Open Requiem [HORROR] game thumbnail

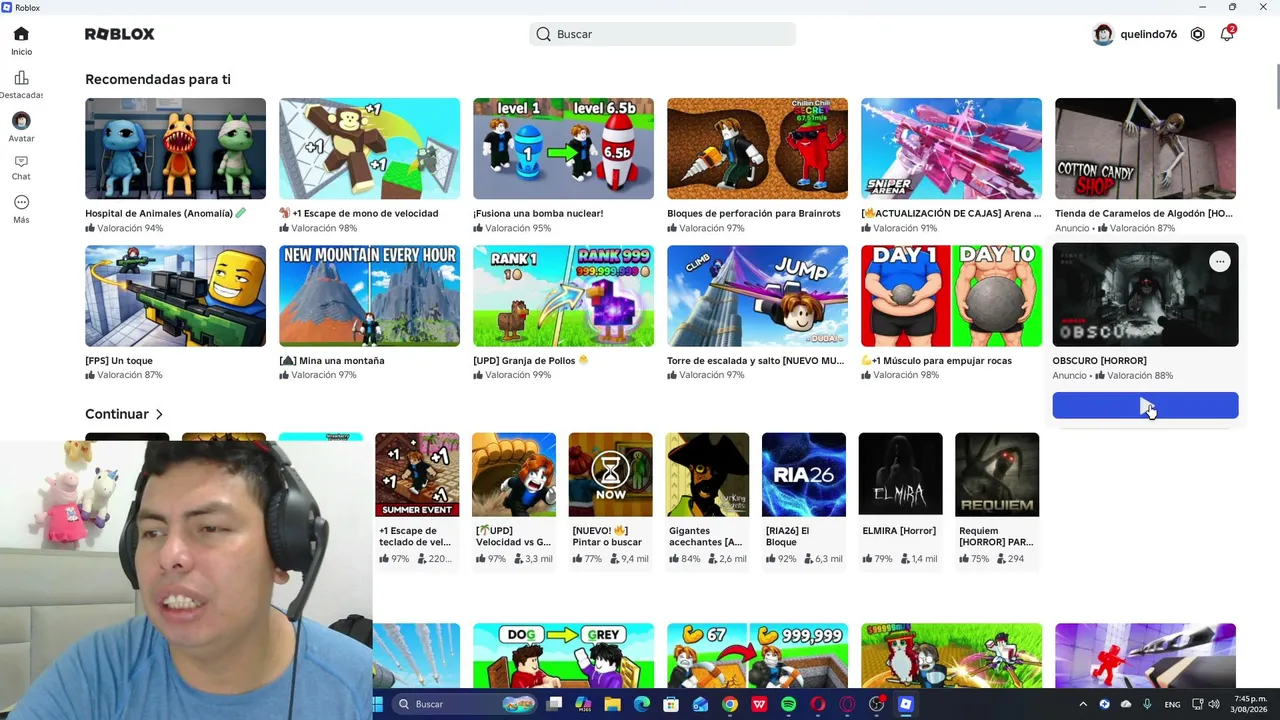click(997, 475)
